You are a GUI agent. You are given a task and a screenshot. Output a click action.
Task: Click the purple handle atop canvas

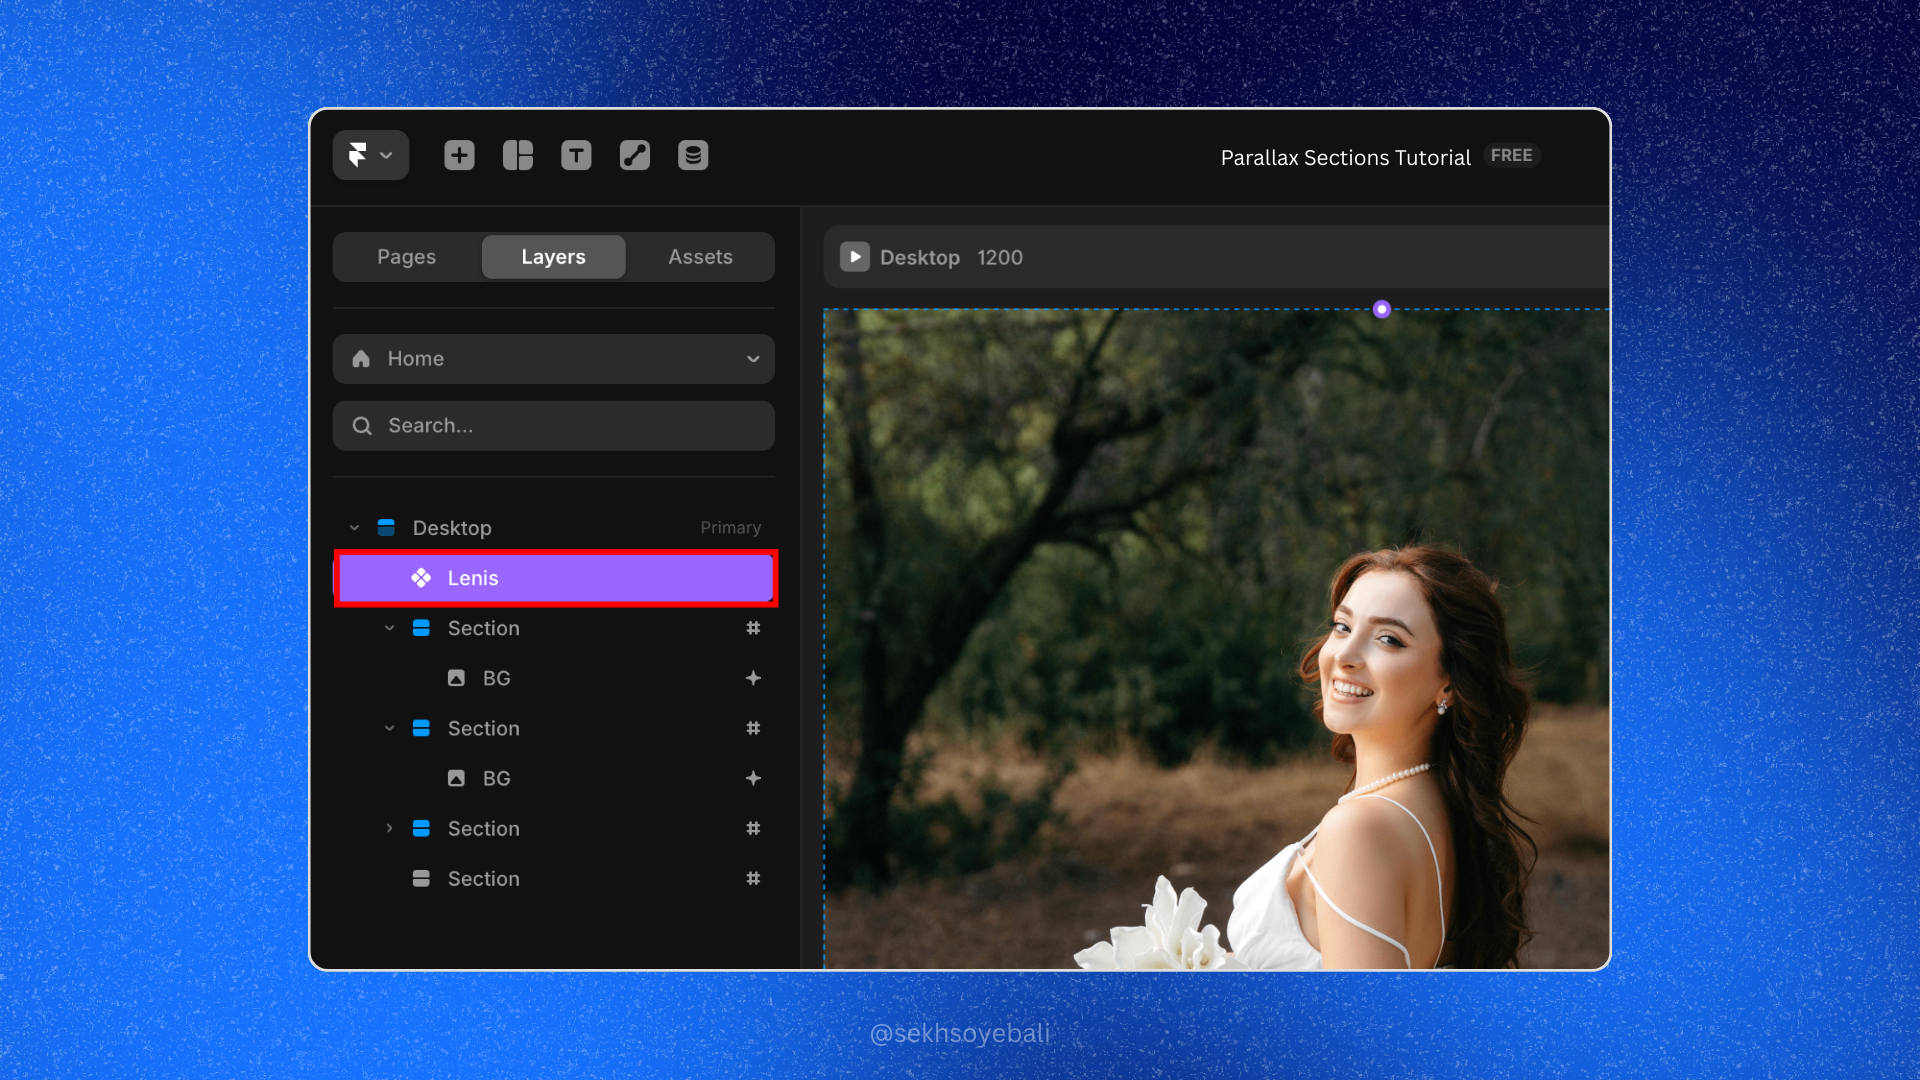(1381, 309)
